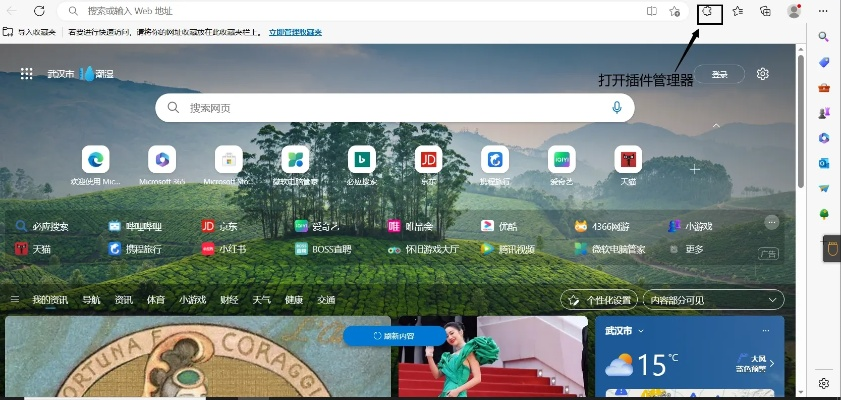
Task: Click the back arrow in the toolbar
Action: [x=11, y=11]
